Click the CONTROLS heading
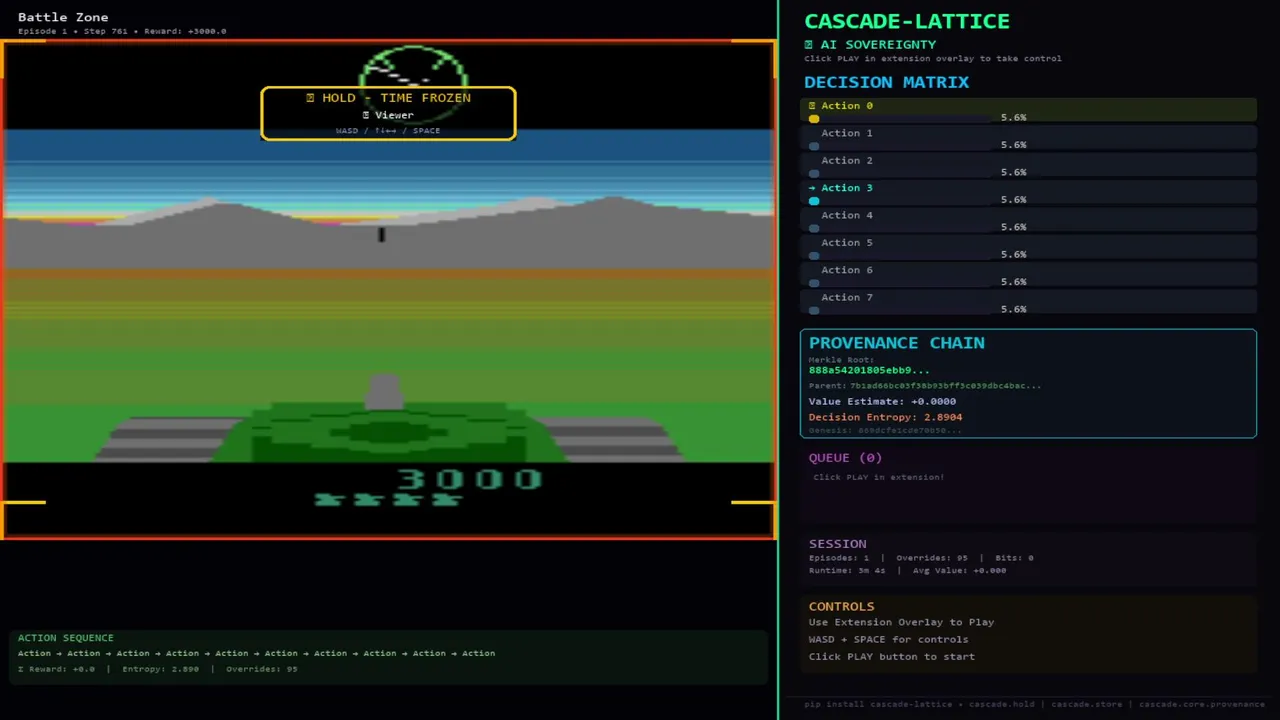The image size is (1280, 720). click(x=842, y=606)
